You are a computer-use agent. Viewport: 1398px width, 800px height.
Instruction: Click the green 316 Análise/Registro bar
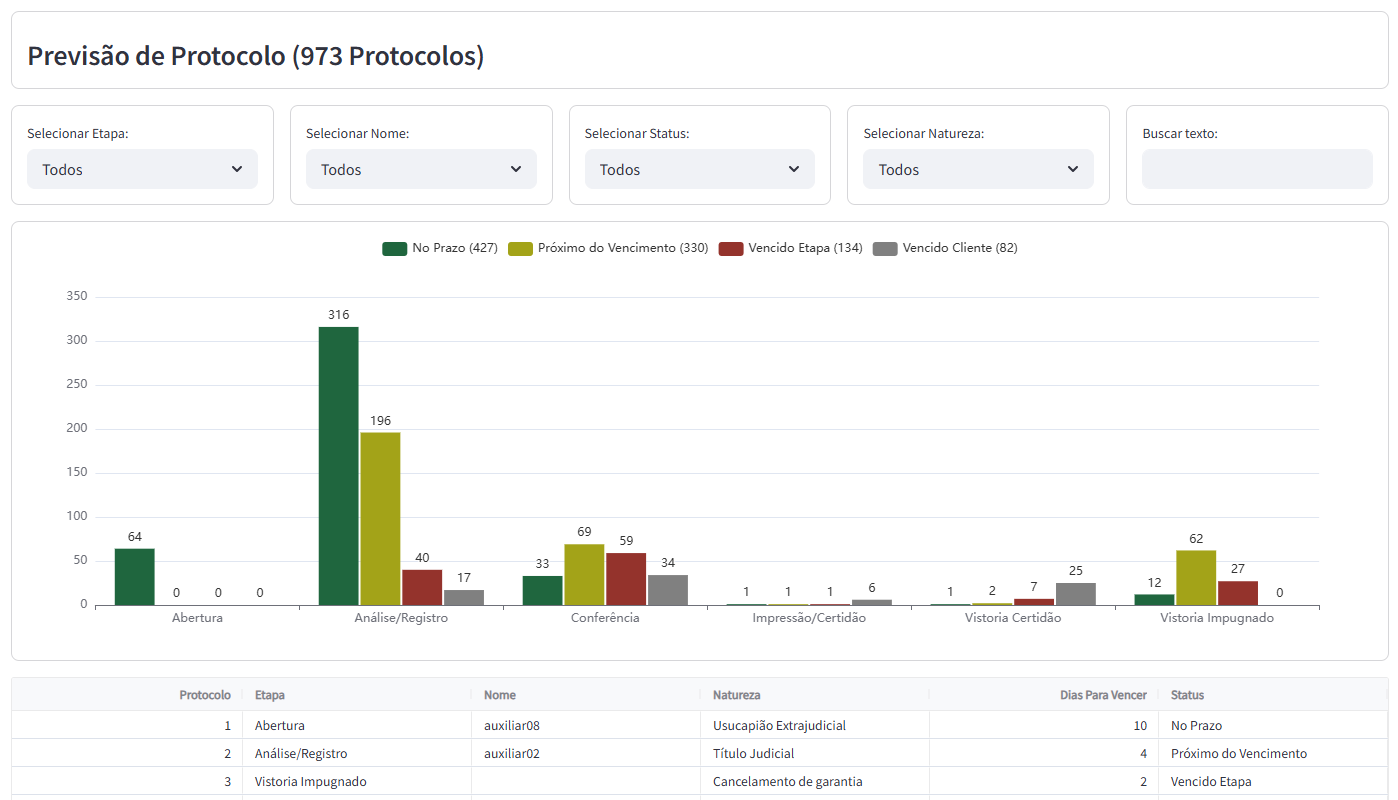click(x=338, y=465)
